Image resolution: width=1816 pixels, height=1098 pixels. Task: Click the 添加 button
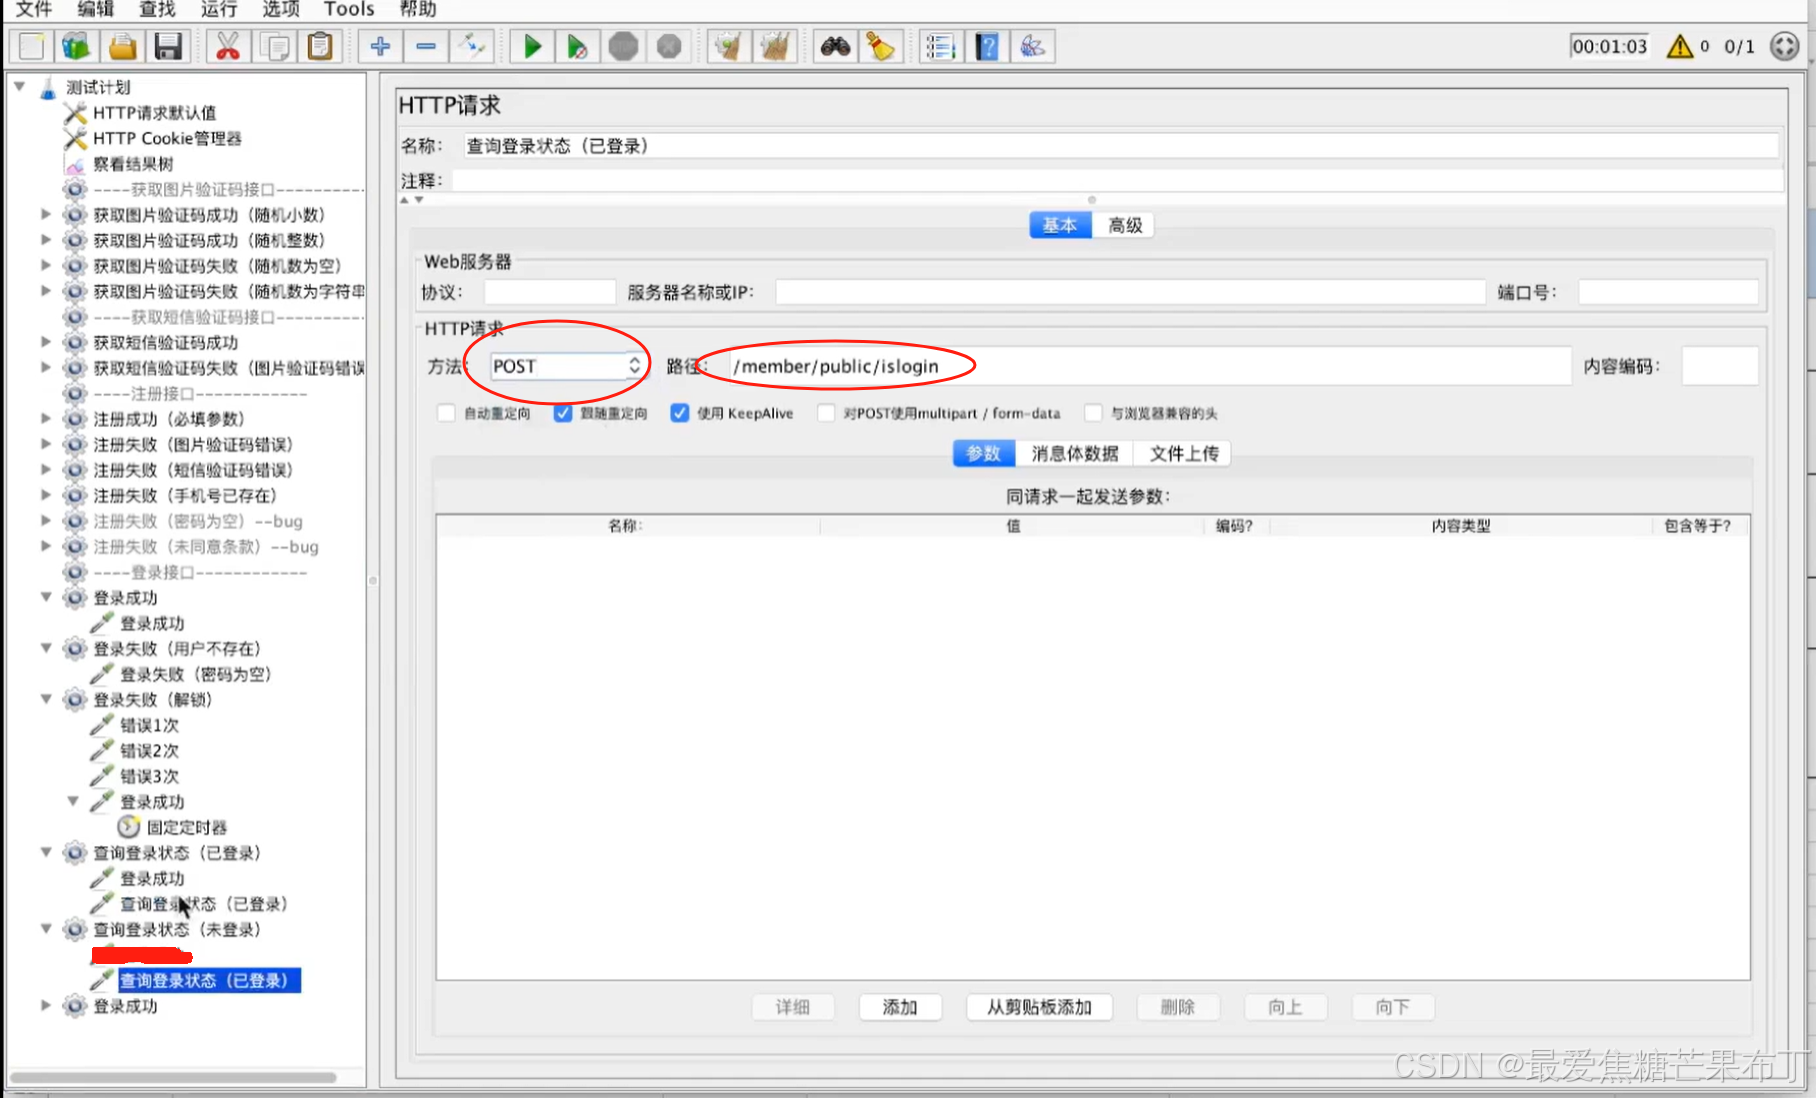point(900,1007)
